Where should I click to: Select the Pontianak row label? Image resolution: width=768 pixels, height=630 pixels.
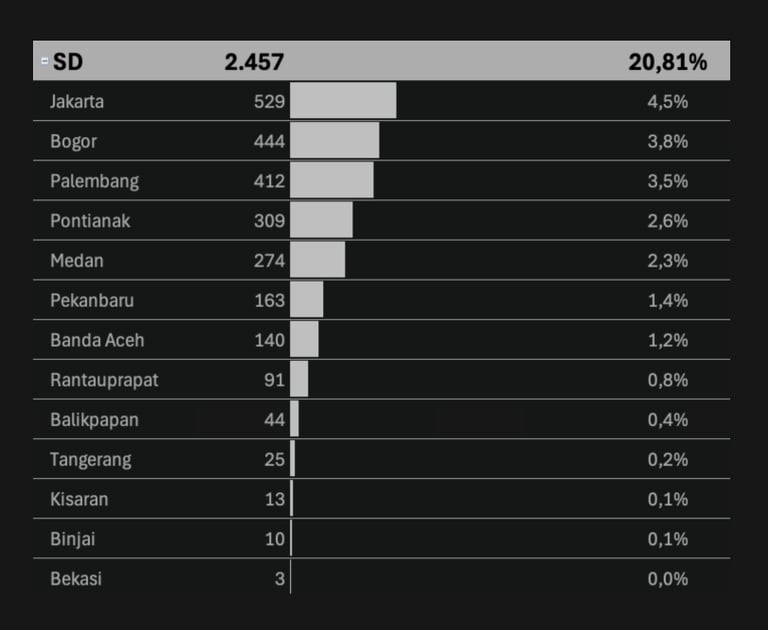point(90,221)
